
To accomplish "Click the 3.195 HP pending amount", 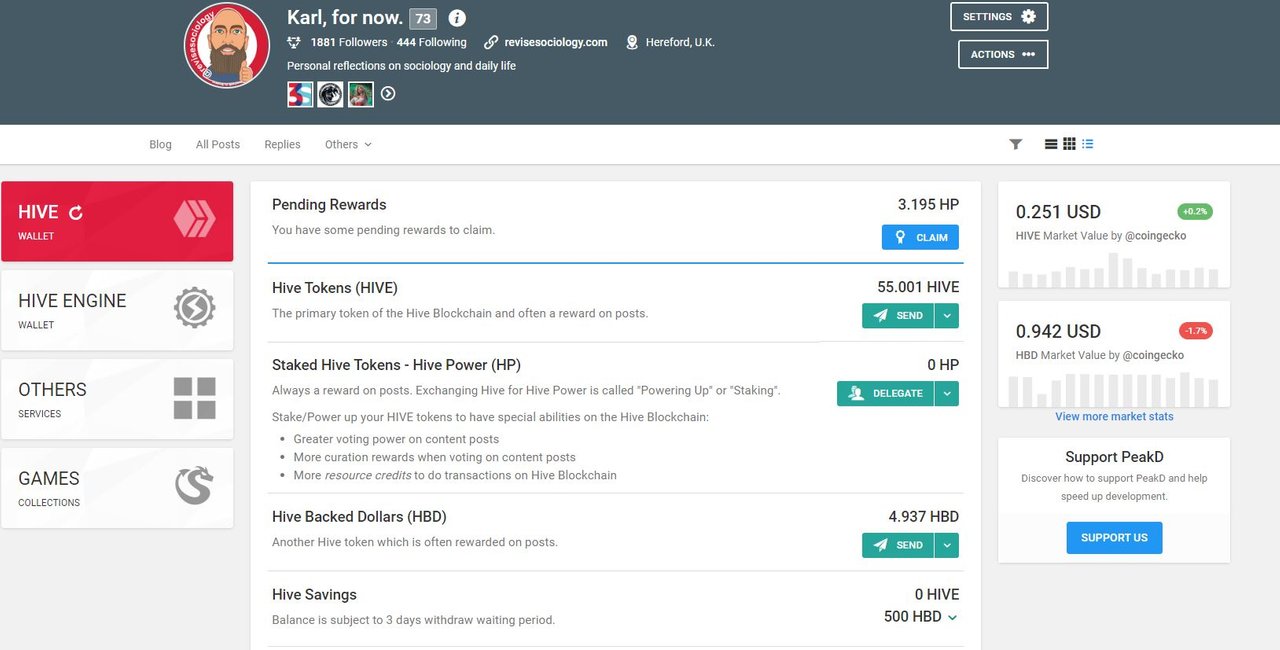I will 928,204.
